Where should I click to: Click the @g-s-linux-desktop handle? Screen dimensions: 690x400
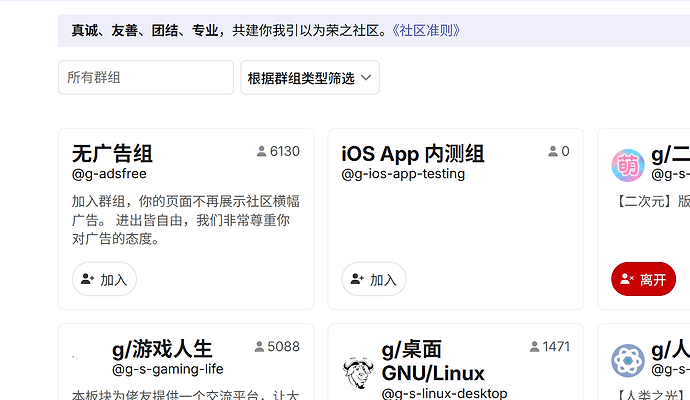point(444,393)
